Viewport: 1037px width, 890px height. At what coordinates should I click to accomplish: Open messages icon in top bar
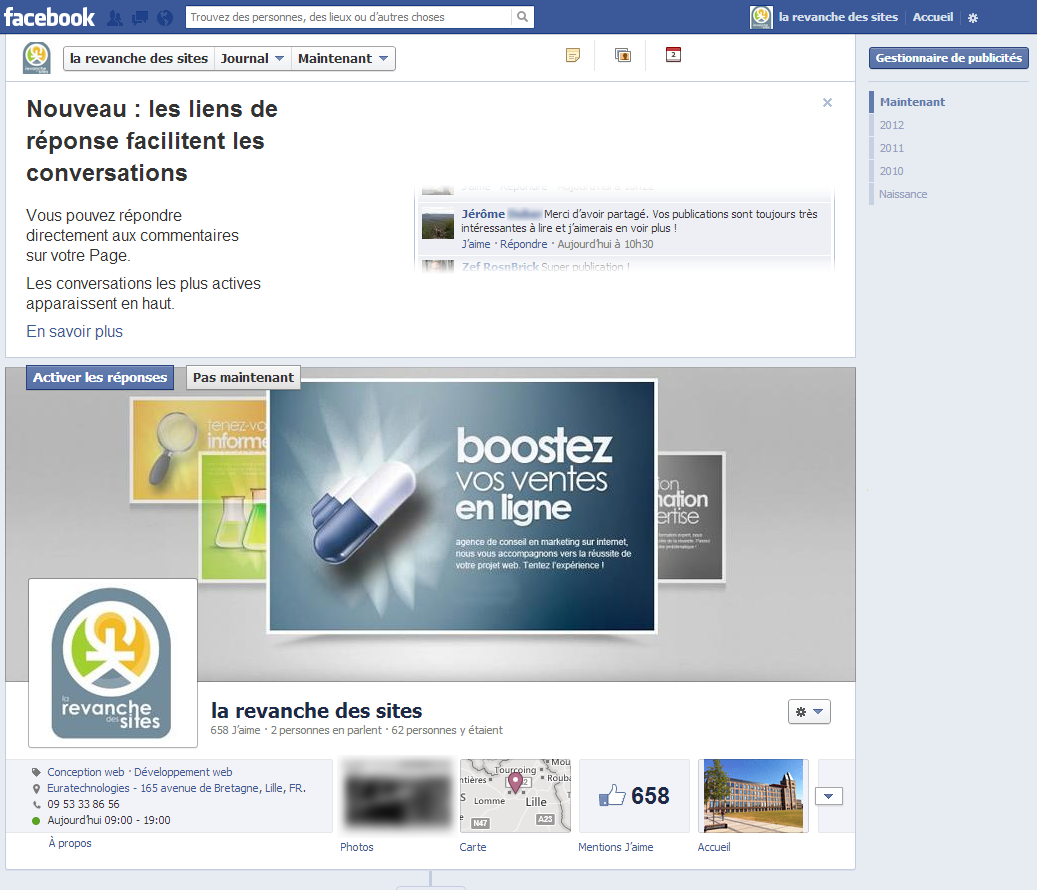click(x=140, y=18)
